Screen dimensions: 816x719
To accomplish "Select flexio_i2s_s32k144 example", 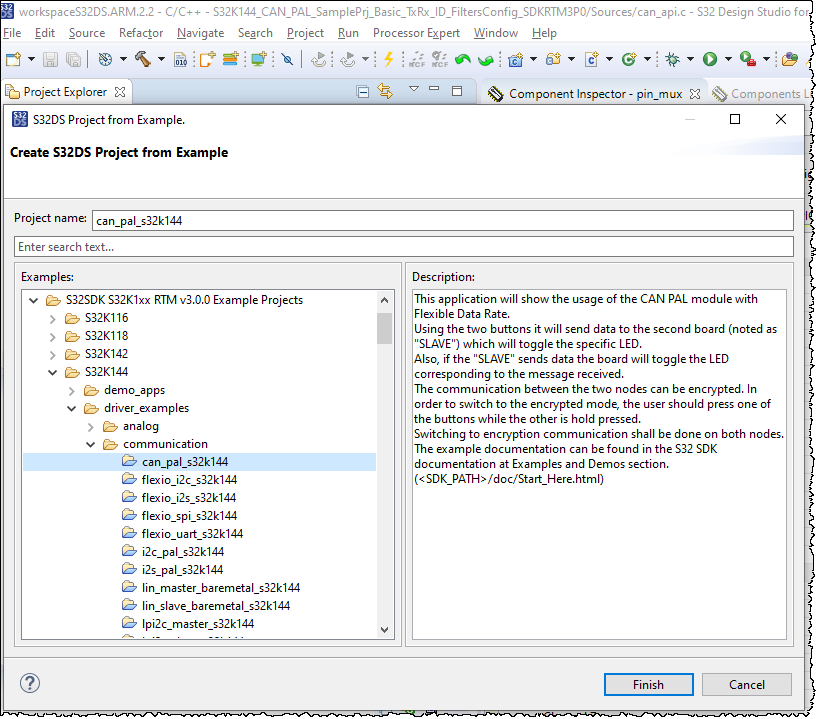I will (x=188, y=498).
